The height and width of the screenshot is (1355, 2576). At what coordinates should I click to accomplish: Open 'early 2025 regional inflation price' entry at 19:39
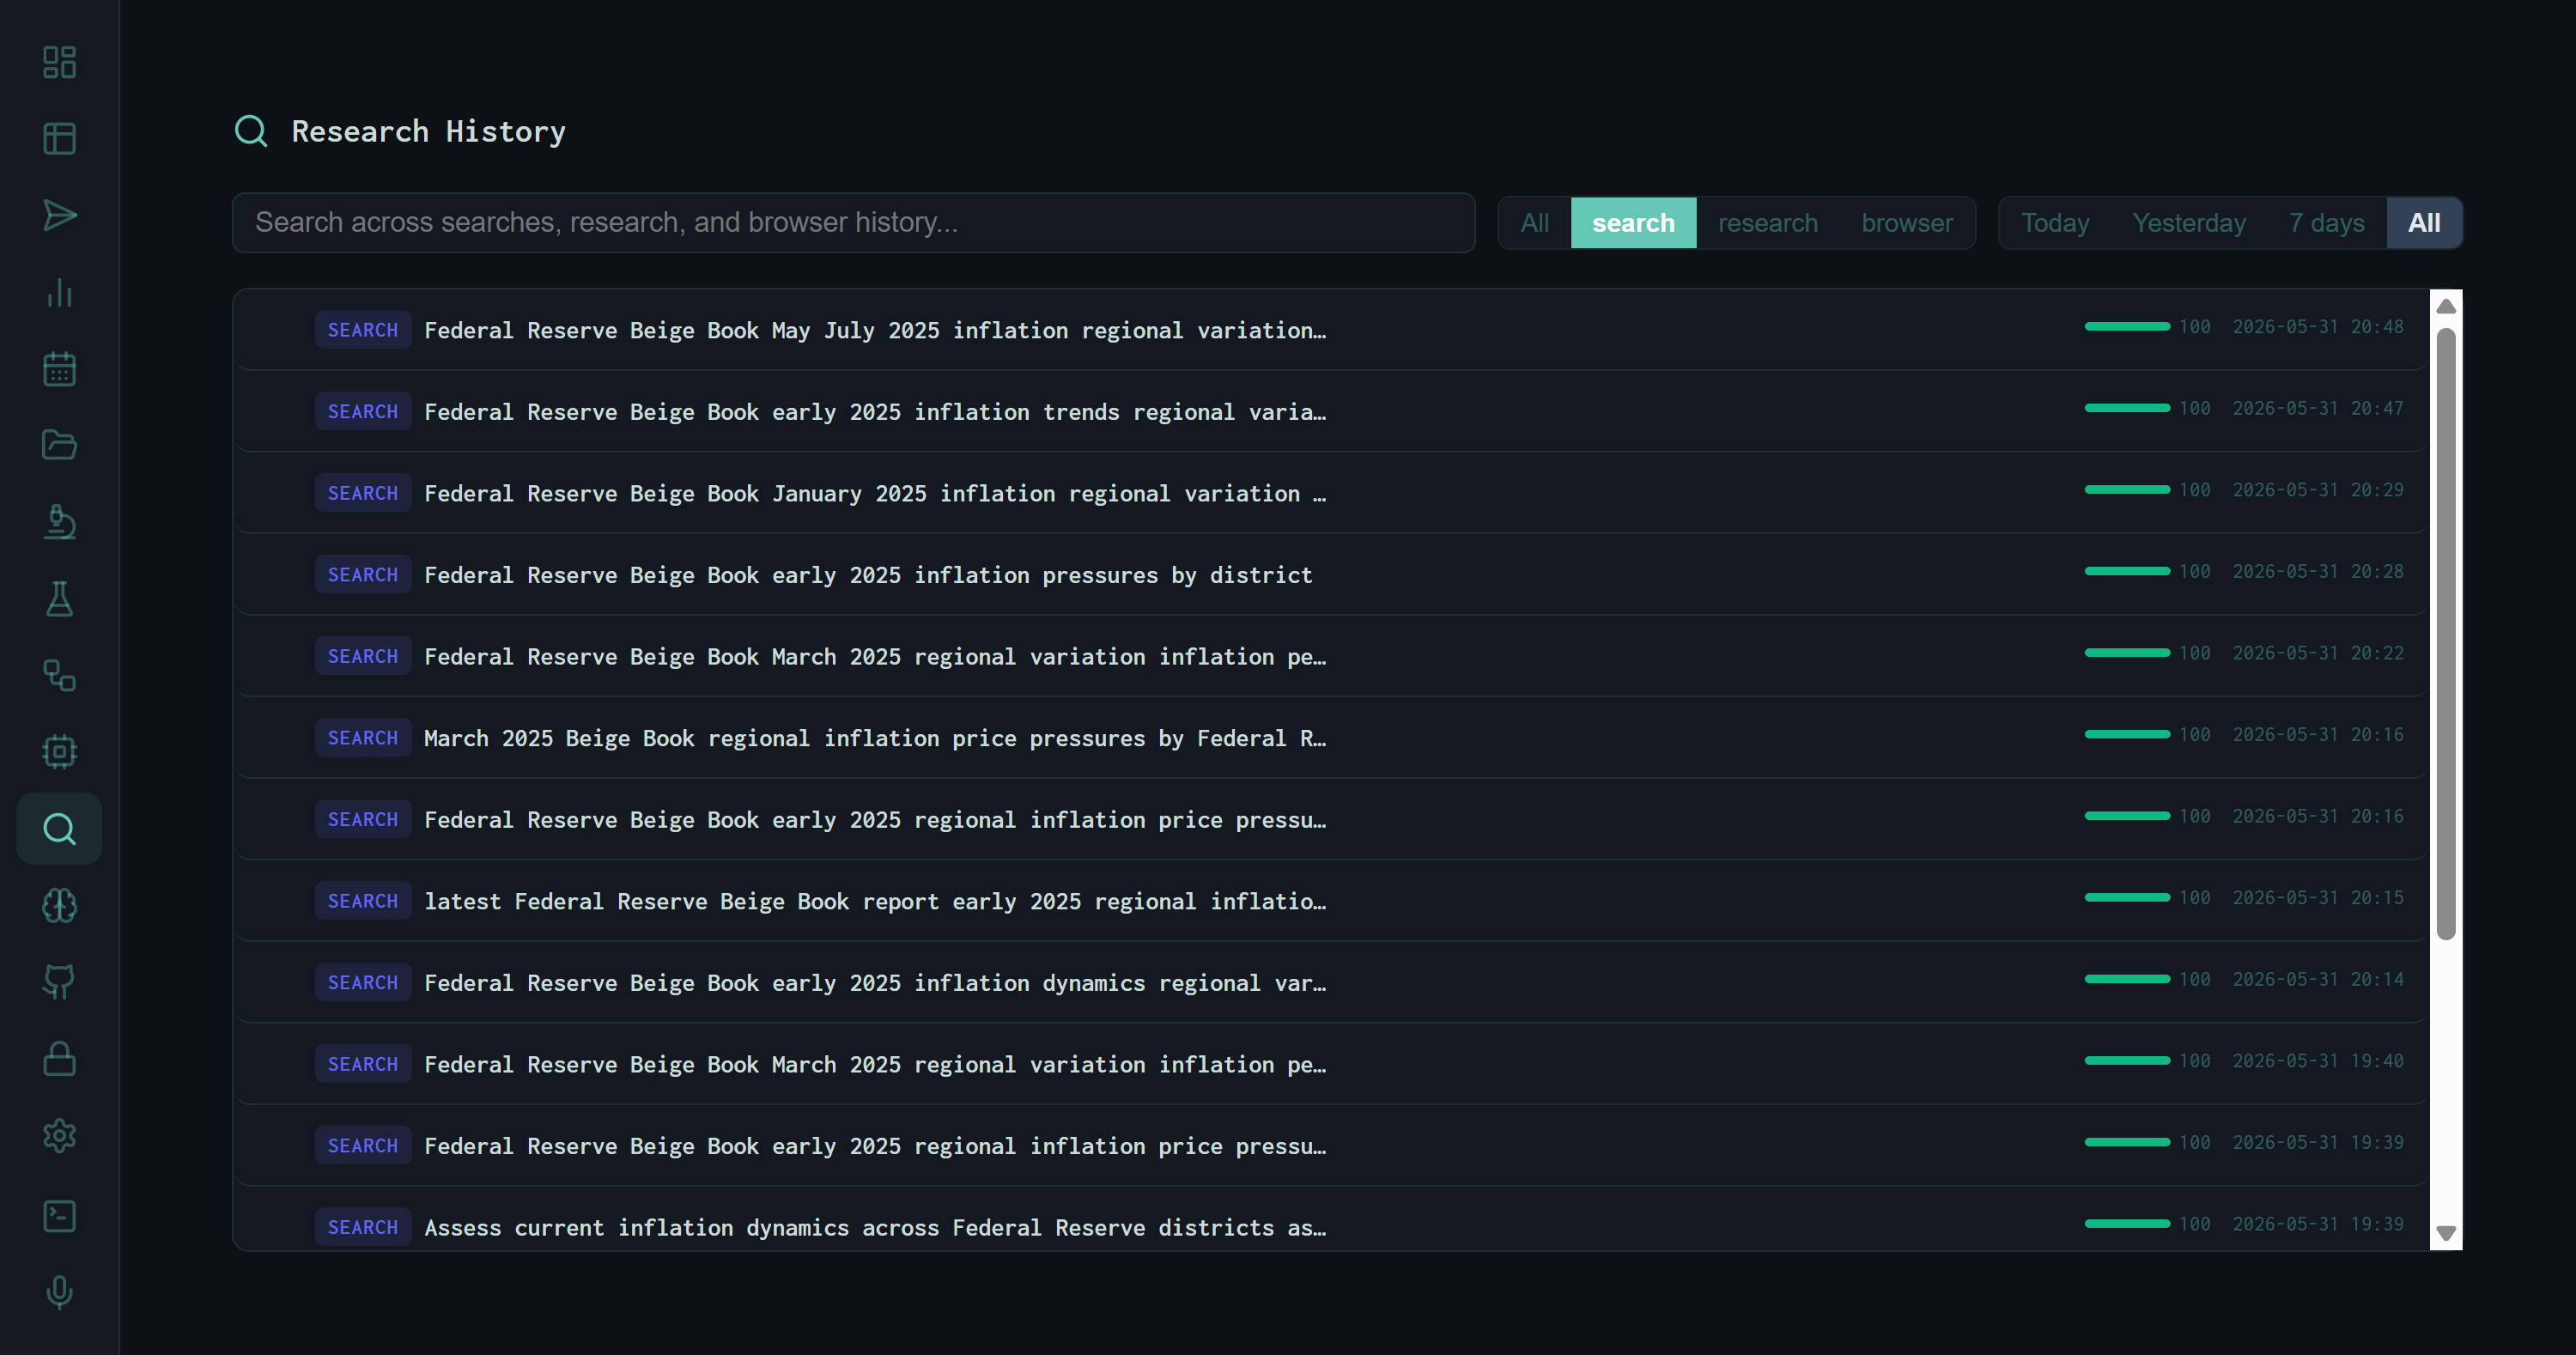pos(1331,1145)
